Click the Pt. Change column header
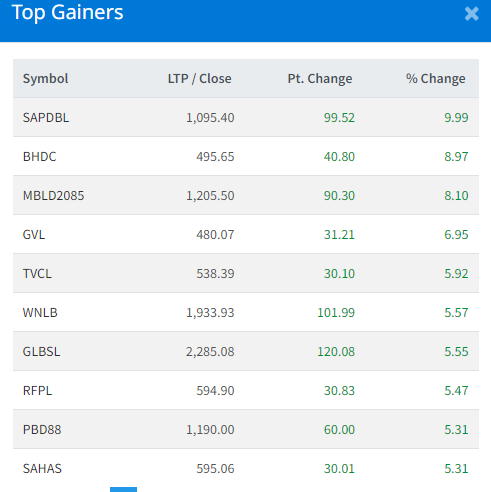Viewport: 491px width, 492px height. pos(320,79)
